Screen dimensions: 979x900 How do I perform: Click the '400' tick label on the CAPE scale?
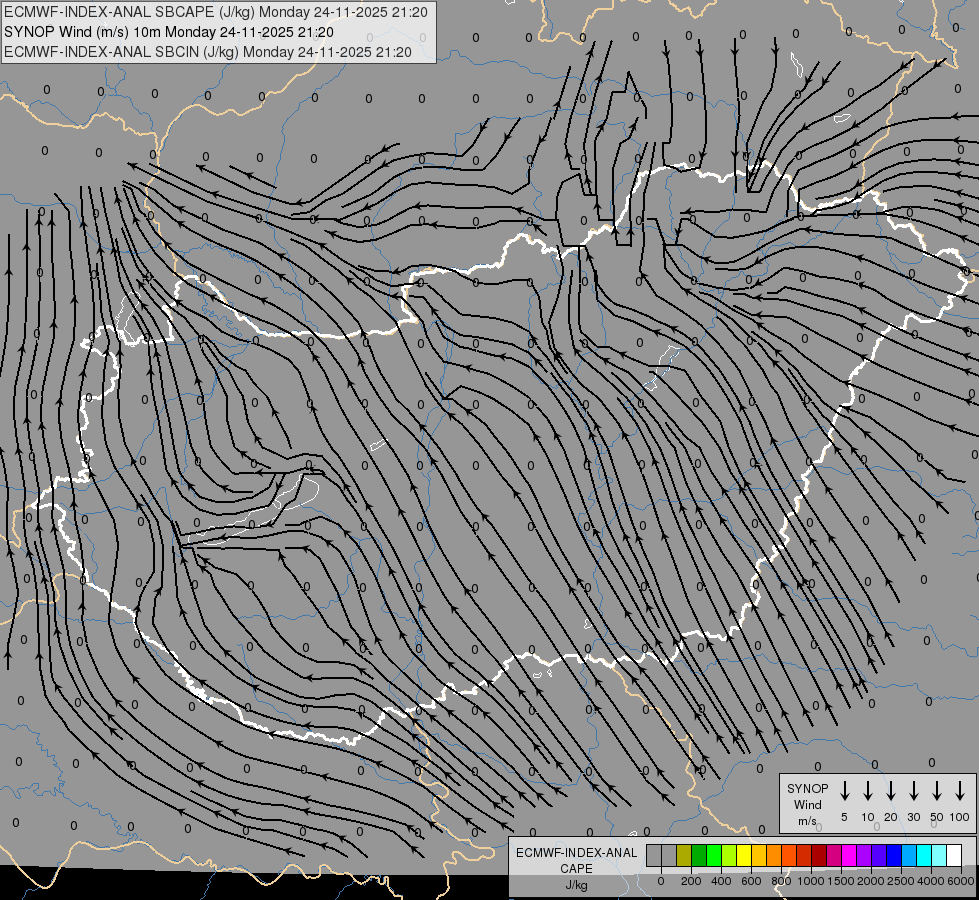[721, 881]
